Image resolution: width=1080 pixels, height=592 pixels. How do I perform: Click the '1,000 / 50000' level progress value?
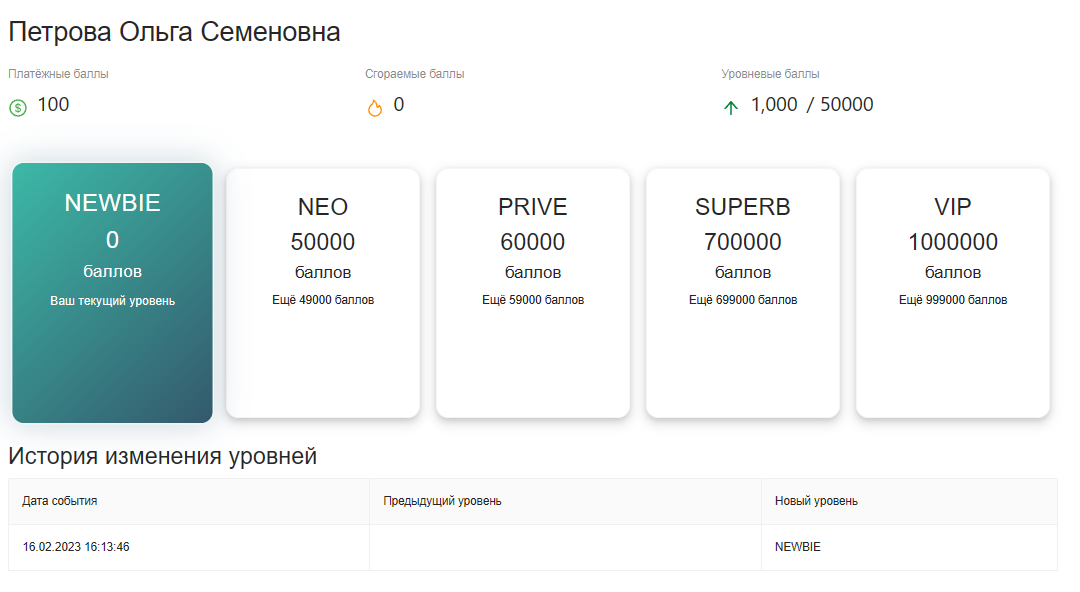click(x=812, y=105)
